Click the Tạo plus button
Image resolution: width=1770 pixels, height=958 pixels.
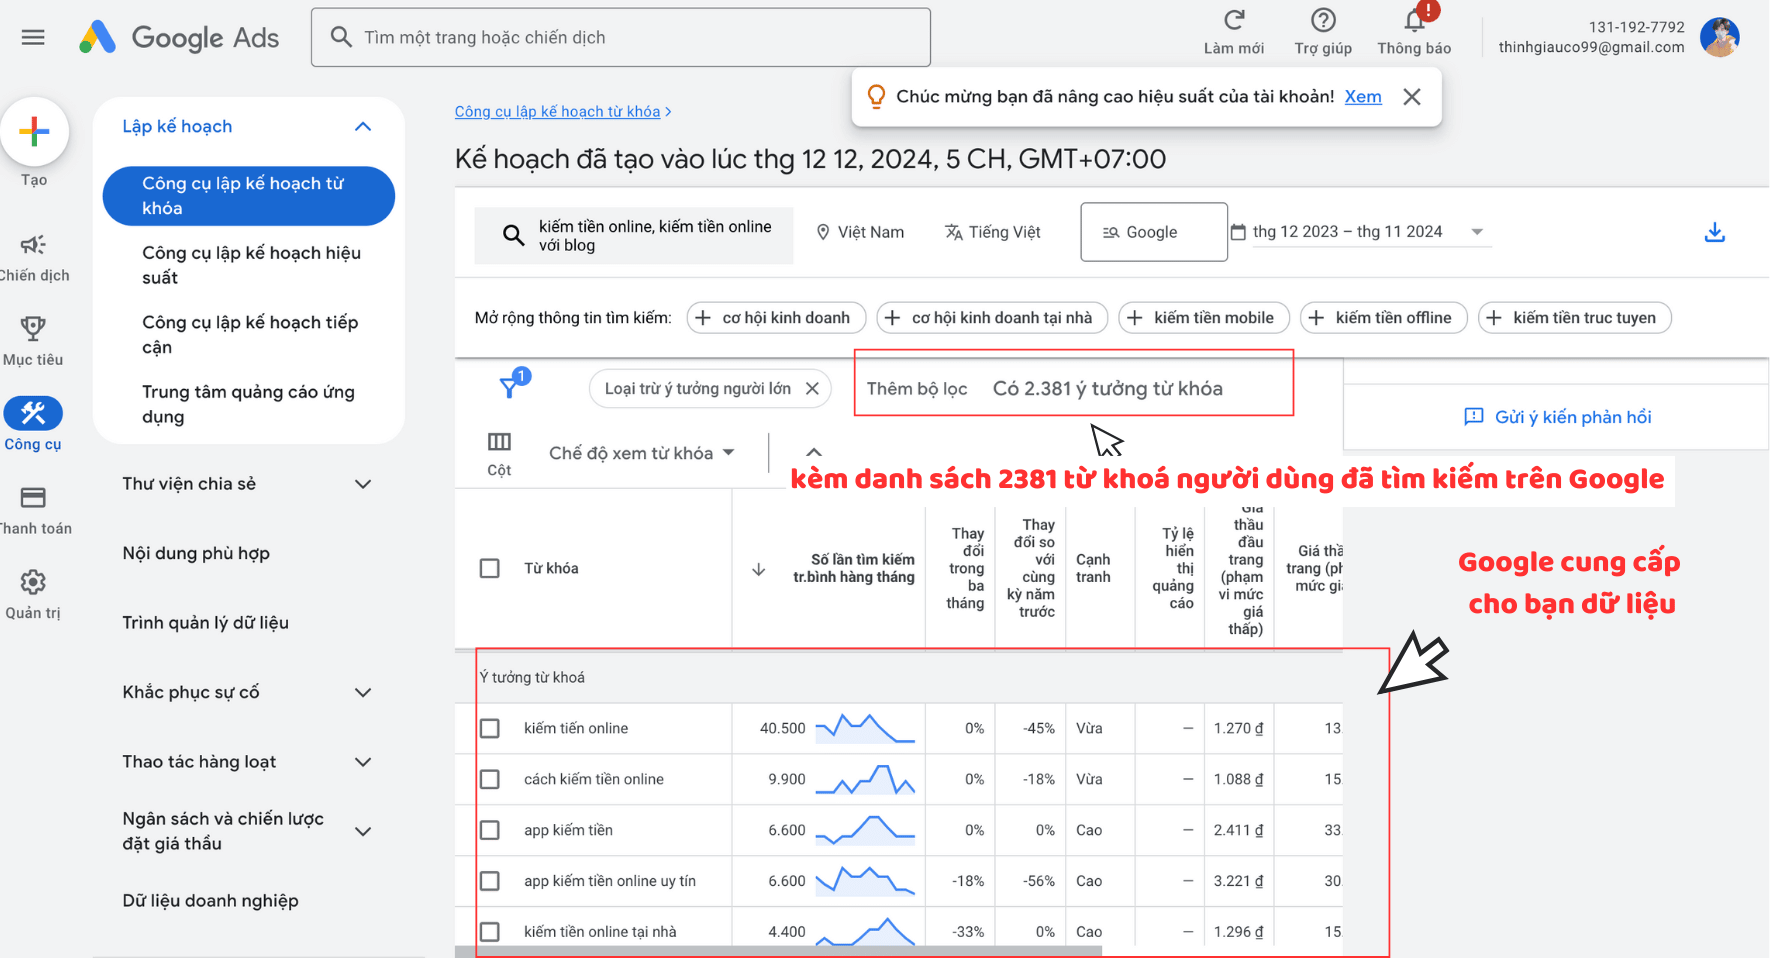point(34,131)
